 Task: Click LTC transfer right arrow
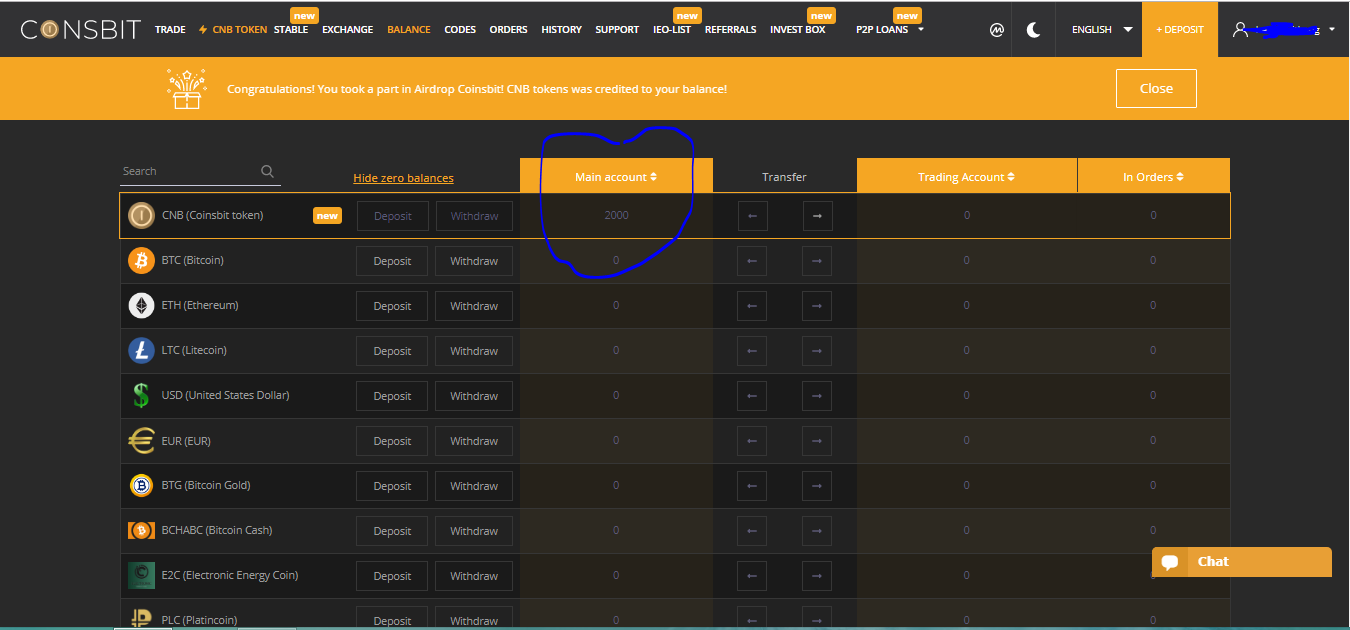[x=817, y=351]
